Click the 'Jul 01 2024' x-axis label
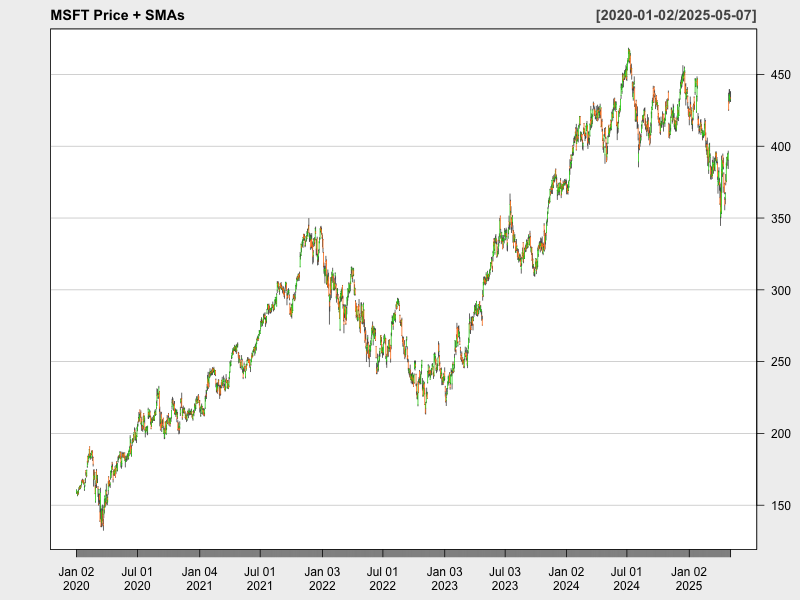Image resolution: width=800 pixels, height=600 pixels. pyautogui.click(x=627, y=579)
